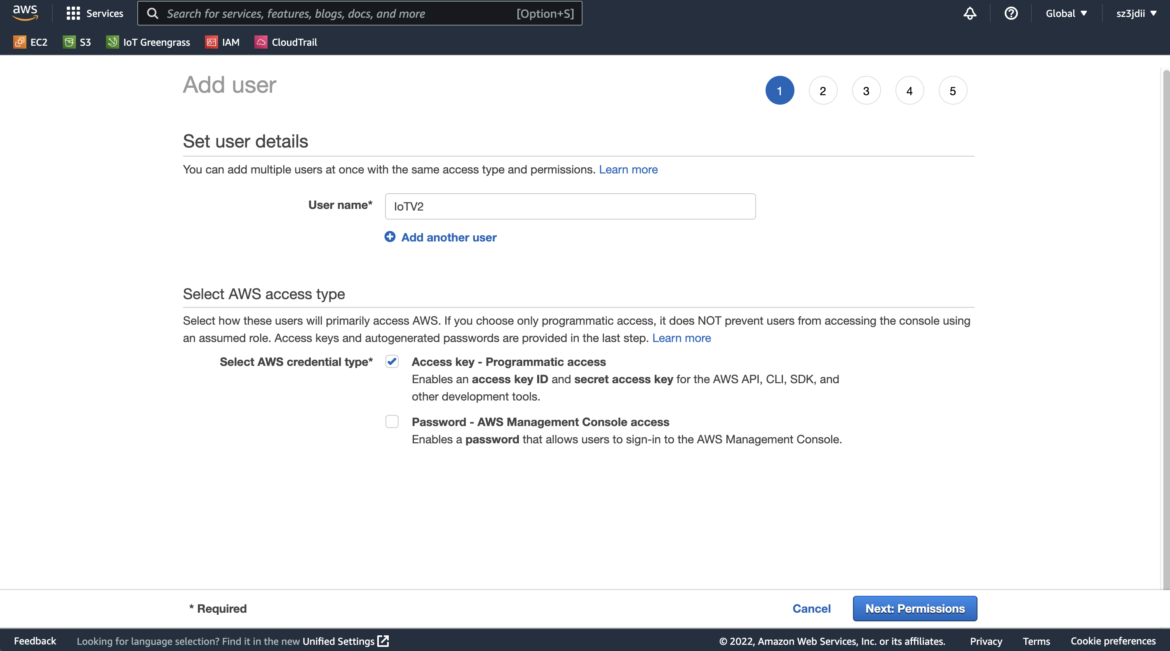
Task: Click Next: Permissions
Action: pos(914,608)
